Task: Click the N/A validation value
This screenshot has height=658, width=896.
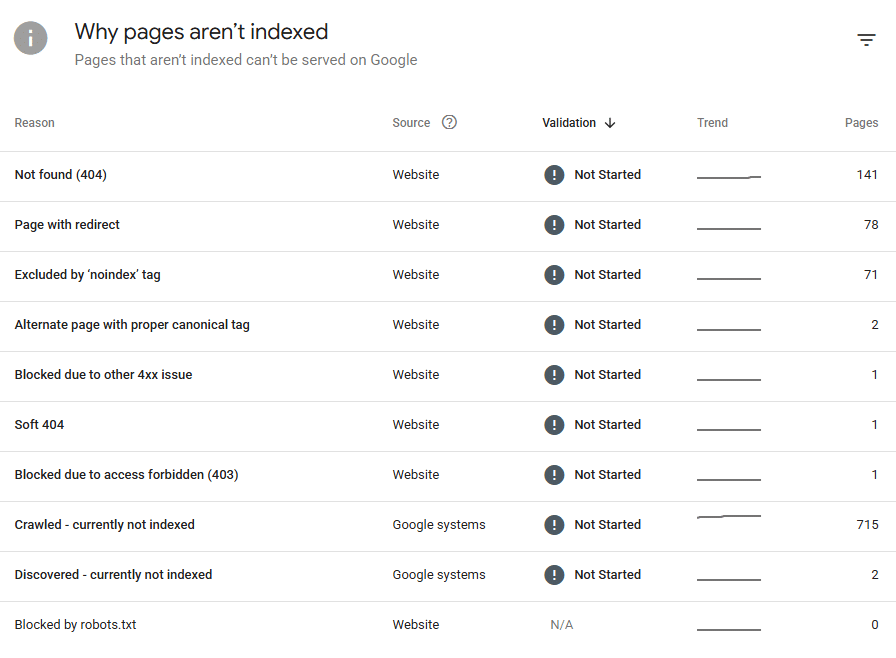Action: coord(562,625)
